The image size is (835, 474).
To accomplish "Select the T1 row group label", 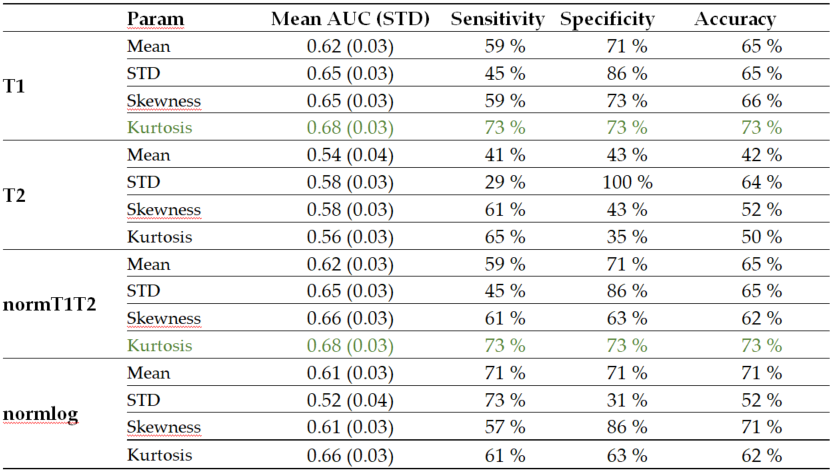I will click(15, 87).
